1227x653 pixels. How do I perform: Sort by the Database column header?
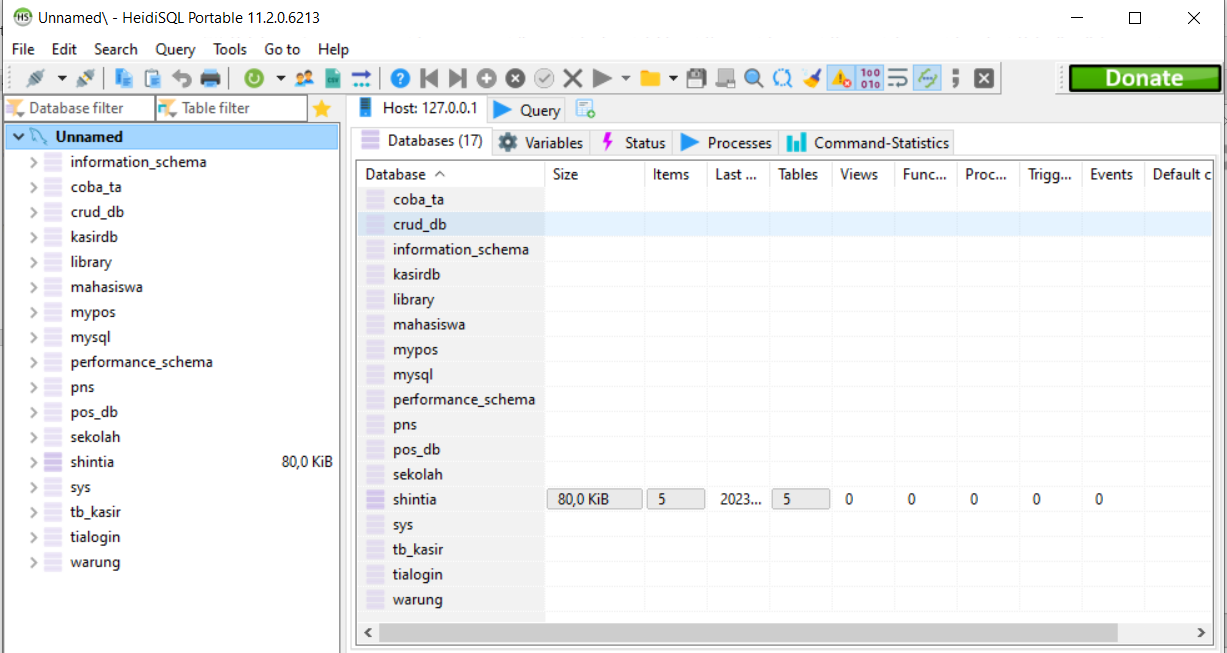tap(451, 174)
